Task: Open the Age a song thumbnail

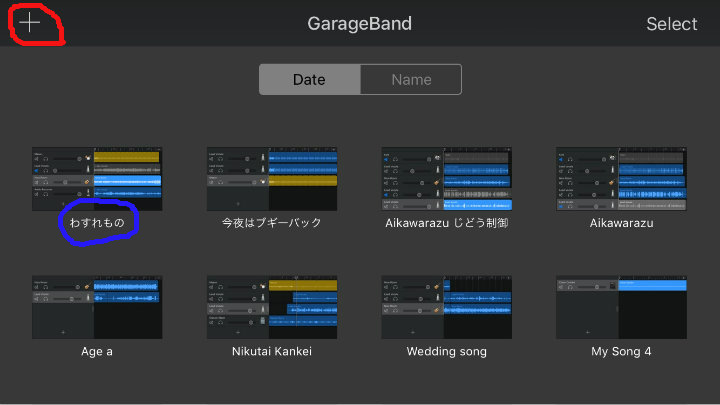Action: (97, 307)
